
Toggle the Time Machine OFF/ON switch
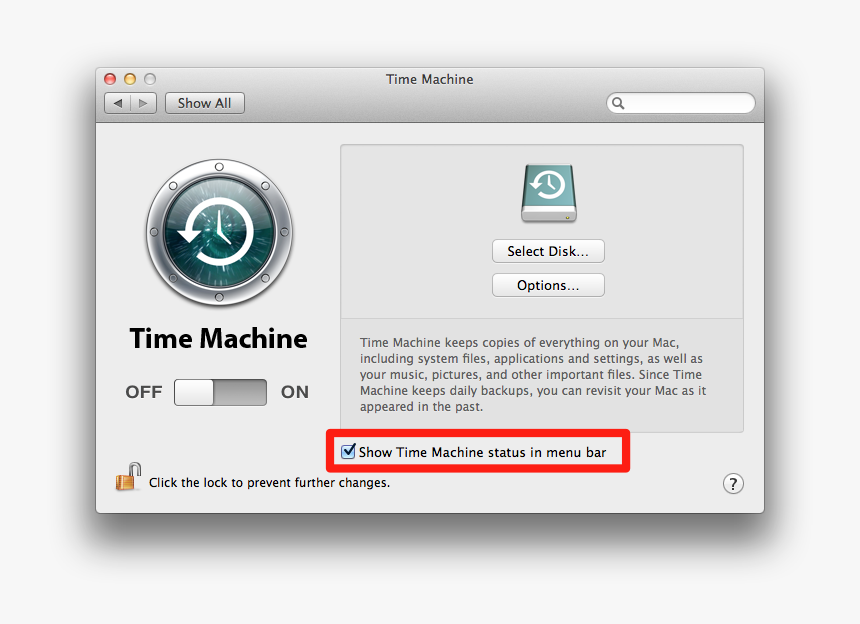point(220,392)
